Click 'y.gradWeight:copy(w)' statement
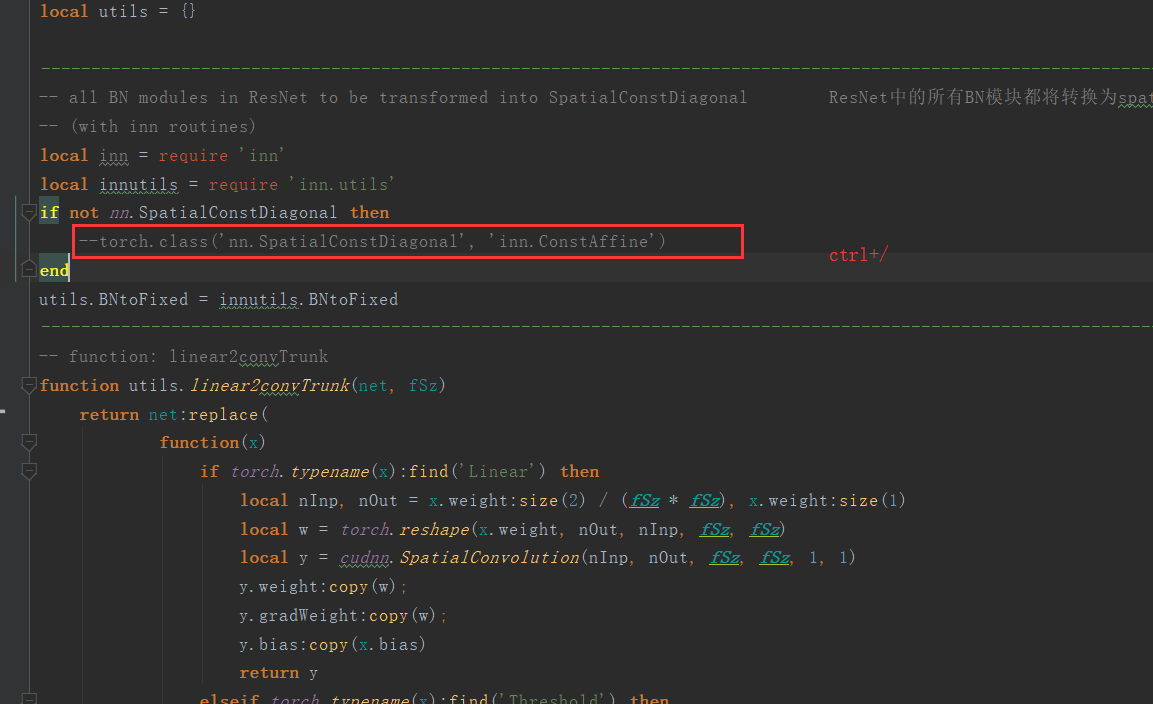This screenshot has width=1153, height=704. click(338, 615)
